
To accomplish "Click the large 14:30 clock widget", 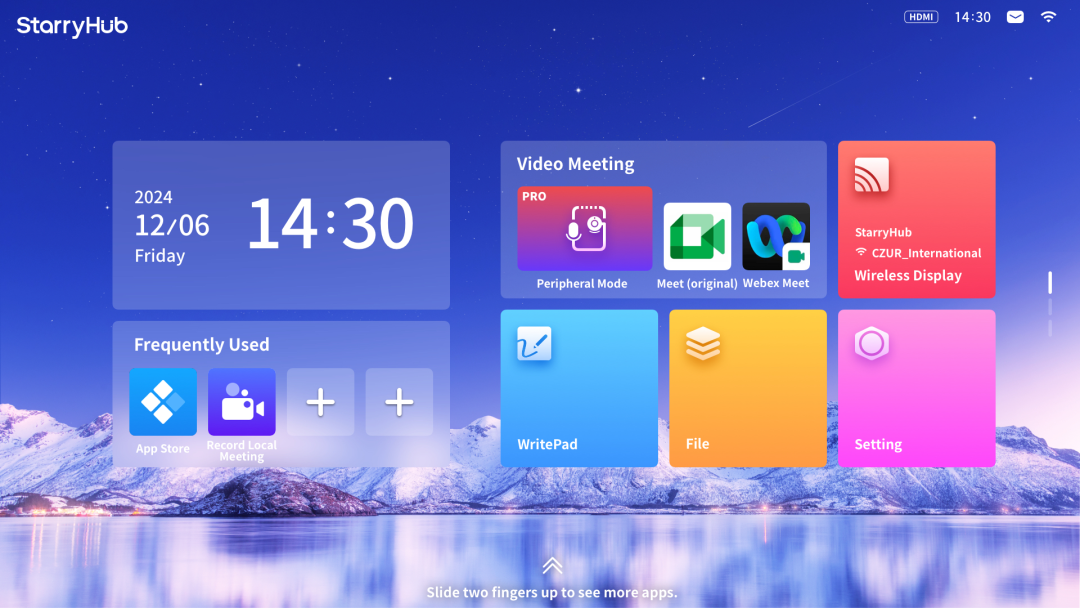I will pos(331,223).
